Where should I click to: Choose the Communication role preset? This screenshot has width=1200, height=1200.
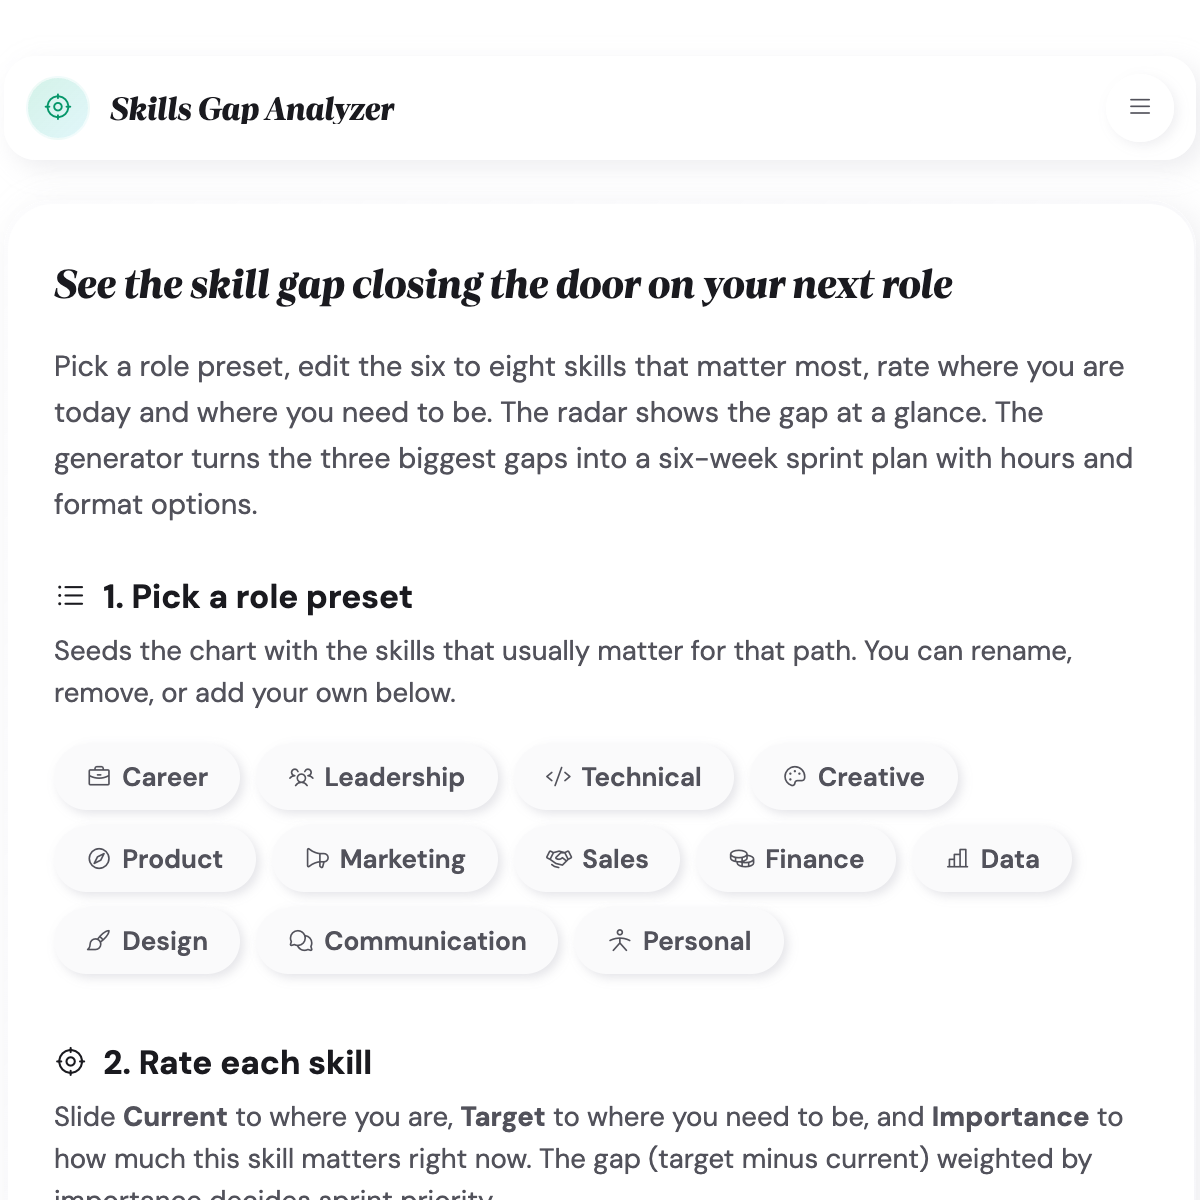click(408, 941)
